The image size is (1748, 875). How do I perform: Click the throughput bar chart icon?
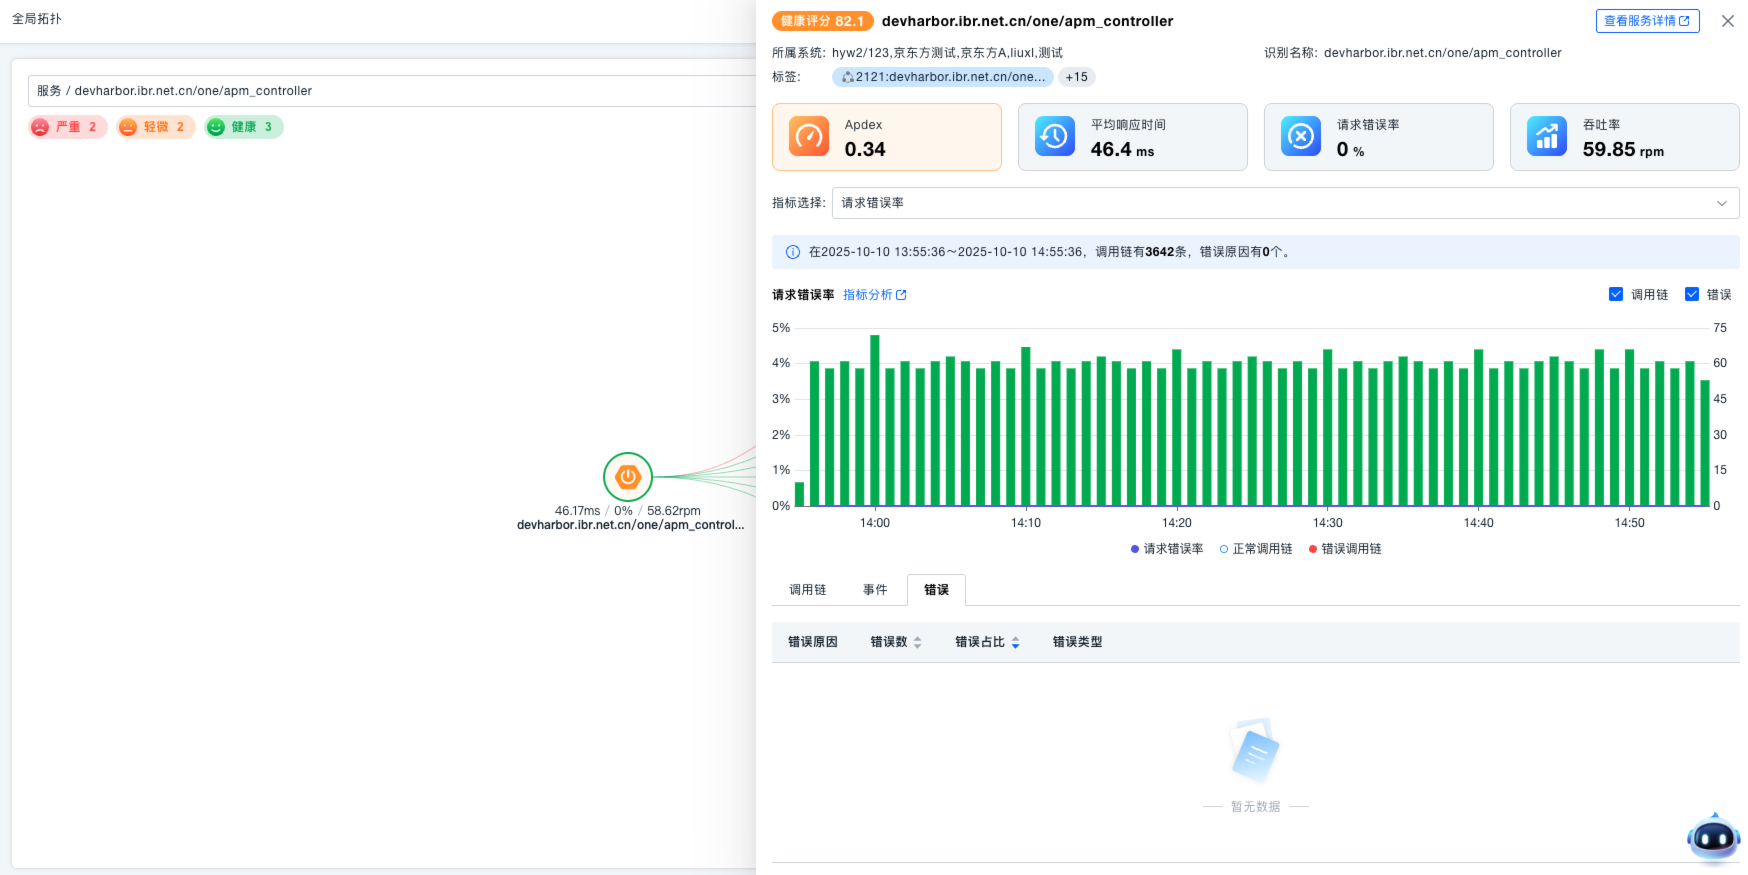click(x=1546, y=137)
